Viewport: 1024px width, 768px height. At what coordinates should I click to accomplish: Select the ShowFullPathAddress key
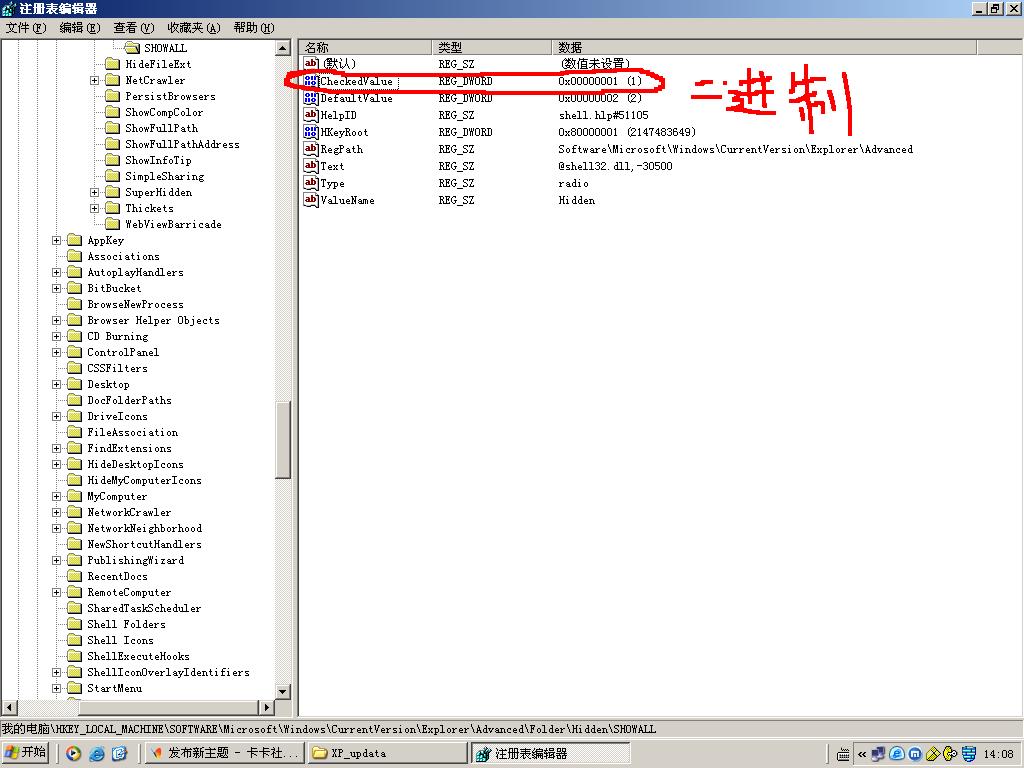(182, 144)
